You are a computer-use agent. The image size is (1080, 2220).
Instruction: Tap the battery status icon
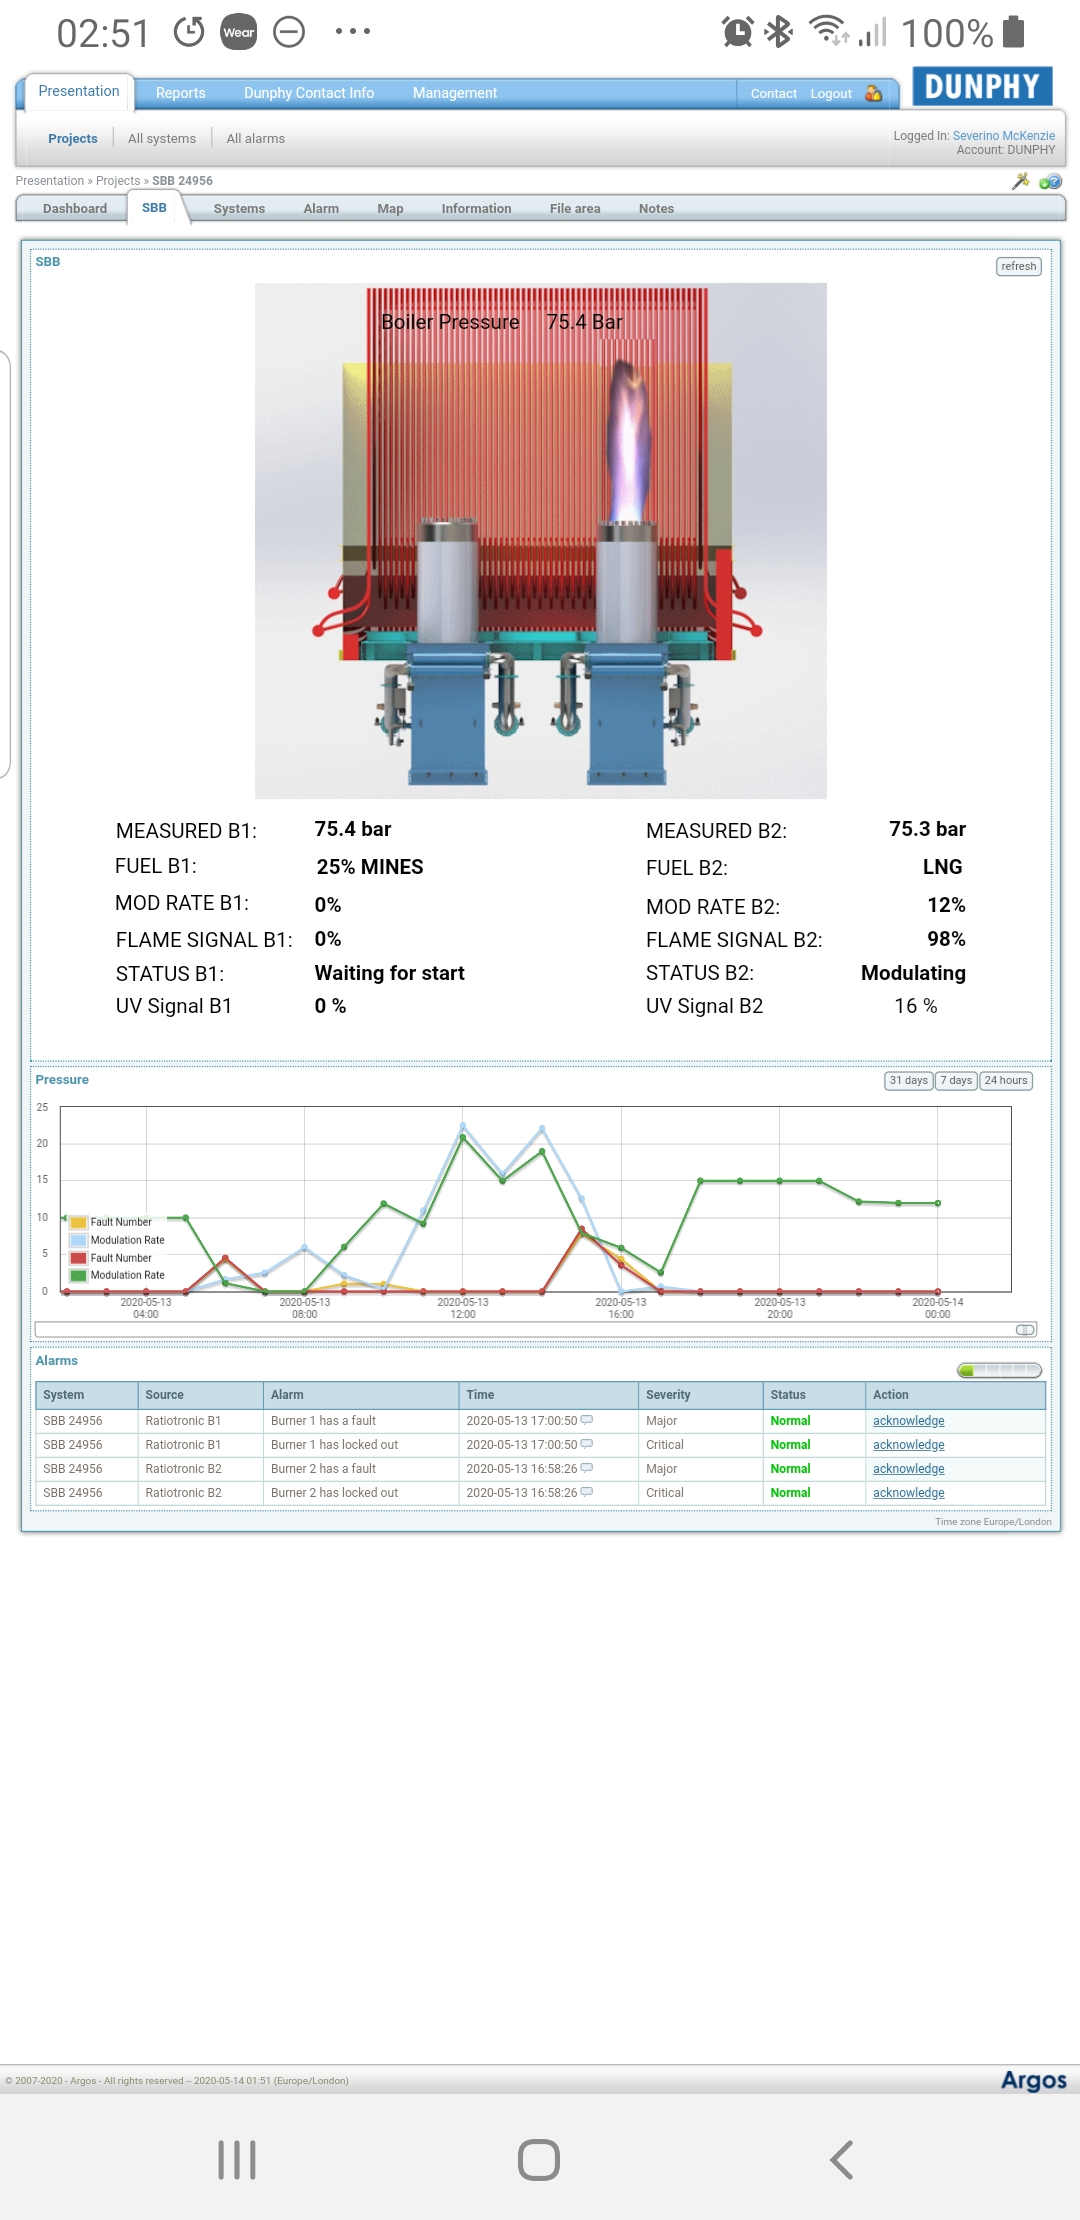click(1013, 32)
